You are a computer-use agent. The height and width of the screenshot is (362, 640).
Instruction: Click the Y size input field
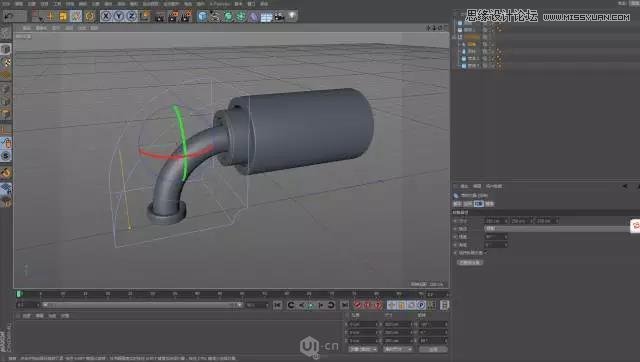coord(398,333)
